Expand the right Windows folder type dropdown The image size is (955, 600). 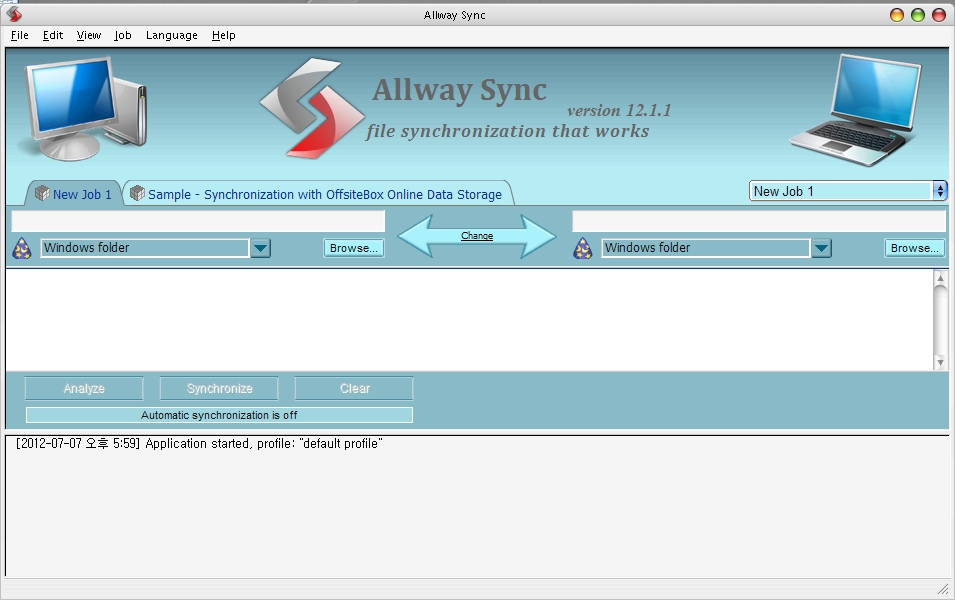coord(822,248)
